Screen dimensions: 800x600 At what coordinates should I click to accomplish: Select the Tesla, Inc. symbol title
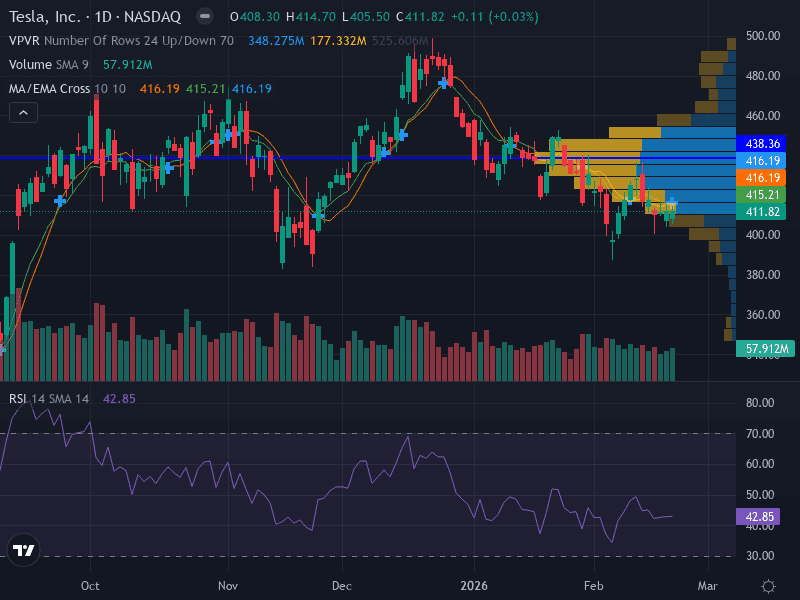tap(45, 17)
